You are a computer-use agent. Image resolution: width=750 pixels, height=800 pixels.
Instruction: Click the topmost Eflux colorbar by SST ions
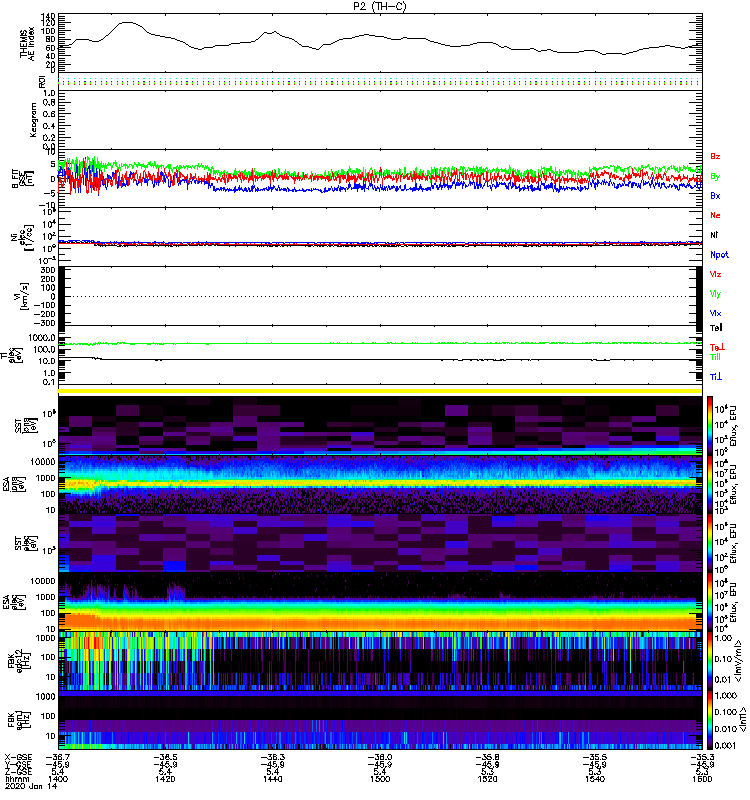710,425
